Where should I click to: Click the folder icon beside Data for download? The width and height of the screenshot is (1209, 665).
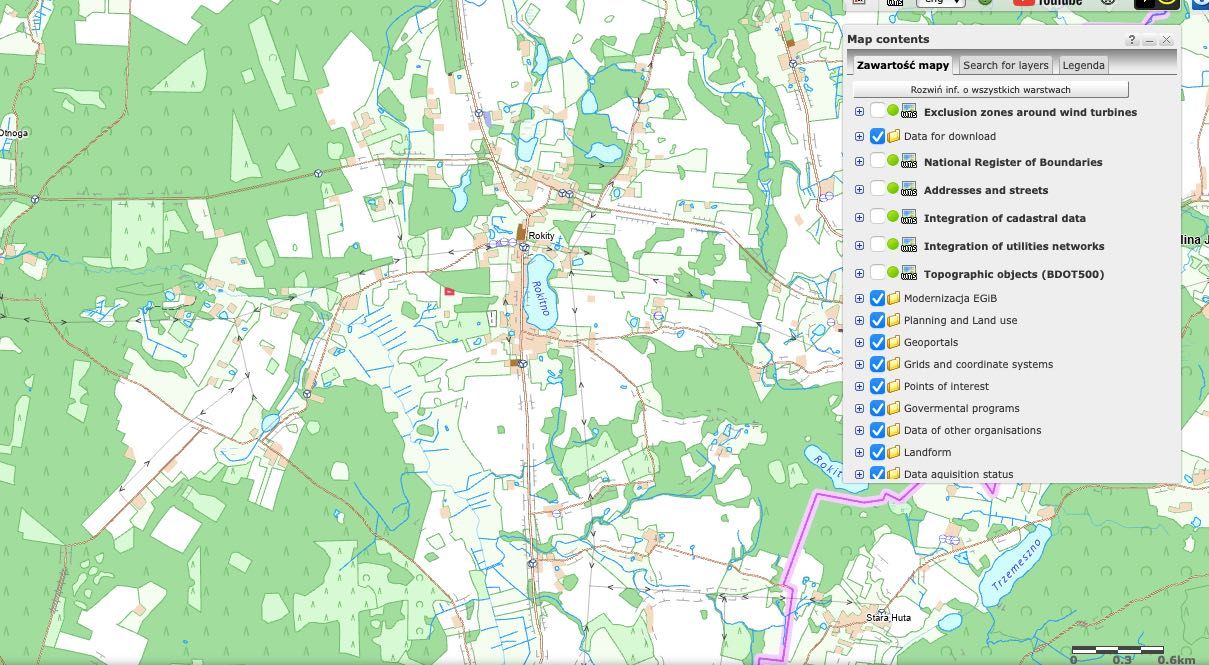[894, 136]
